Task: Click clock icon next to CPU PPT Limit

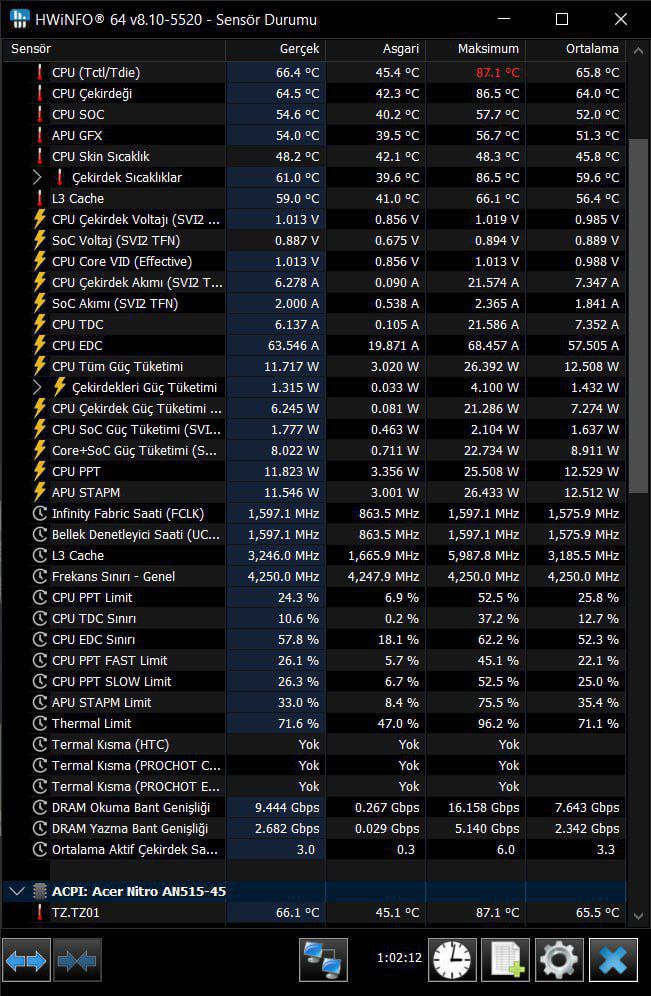Action: [x=40, y=597]
